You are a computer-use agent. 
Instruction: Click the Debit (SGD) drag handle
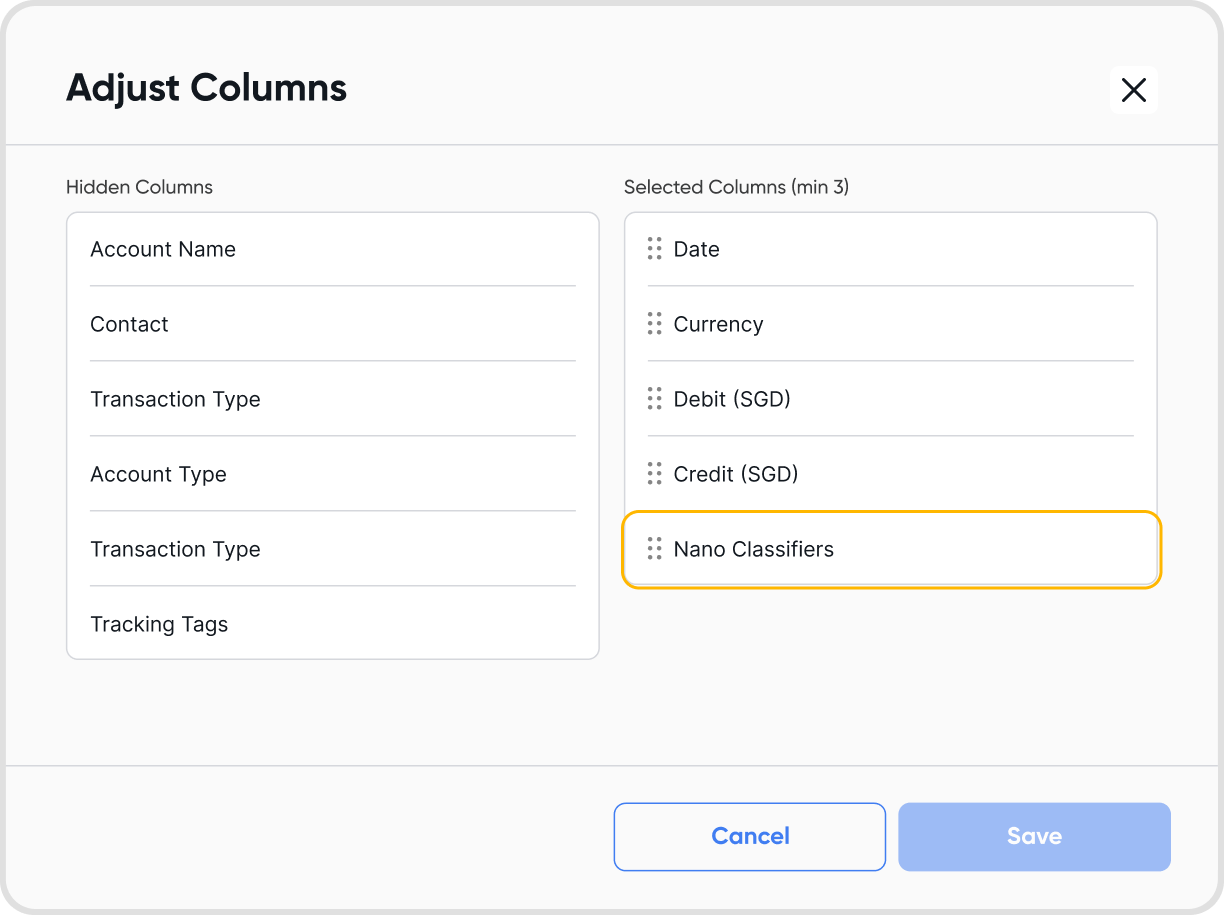655,399
